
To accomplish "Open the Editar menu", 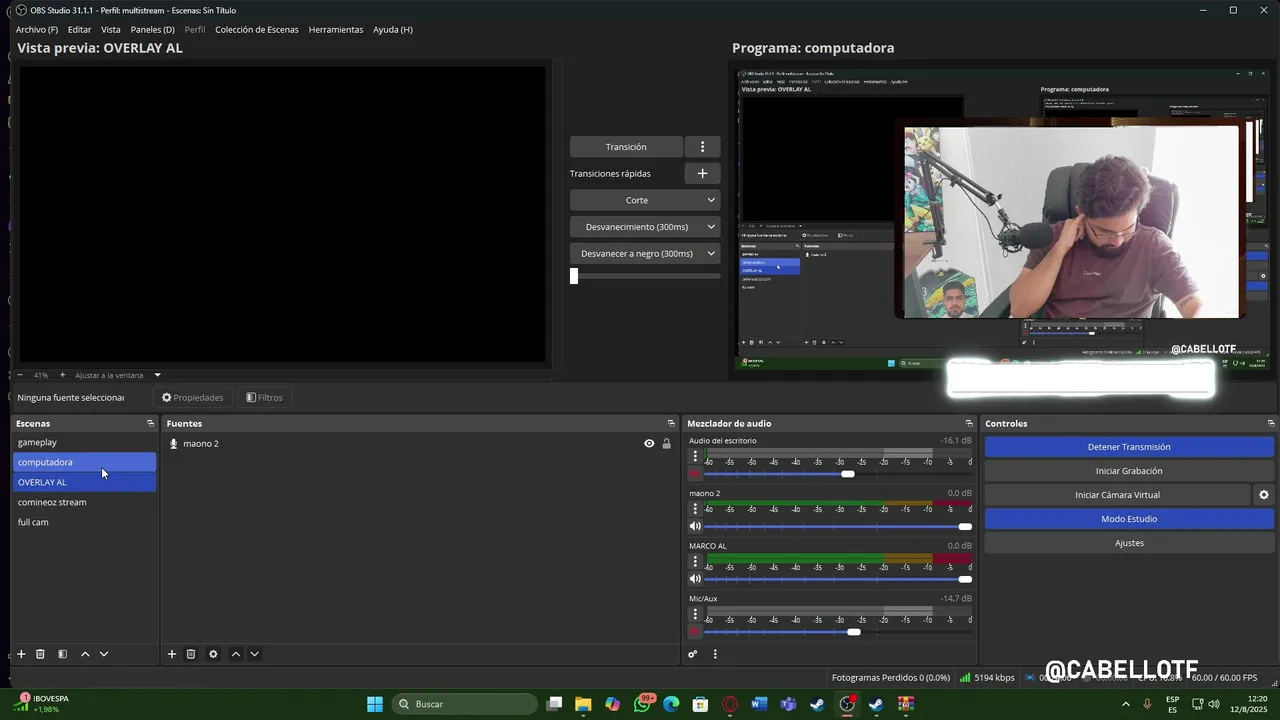I will [79, 30].
